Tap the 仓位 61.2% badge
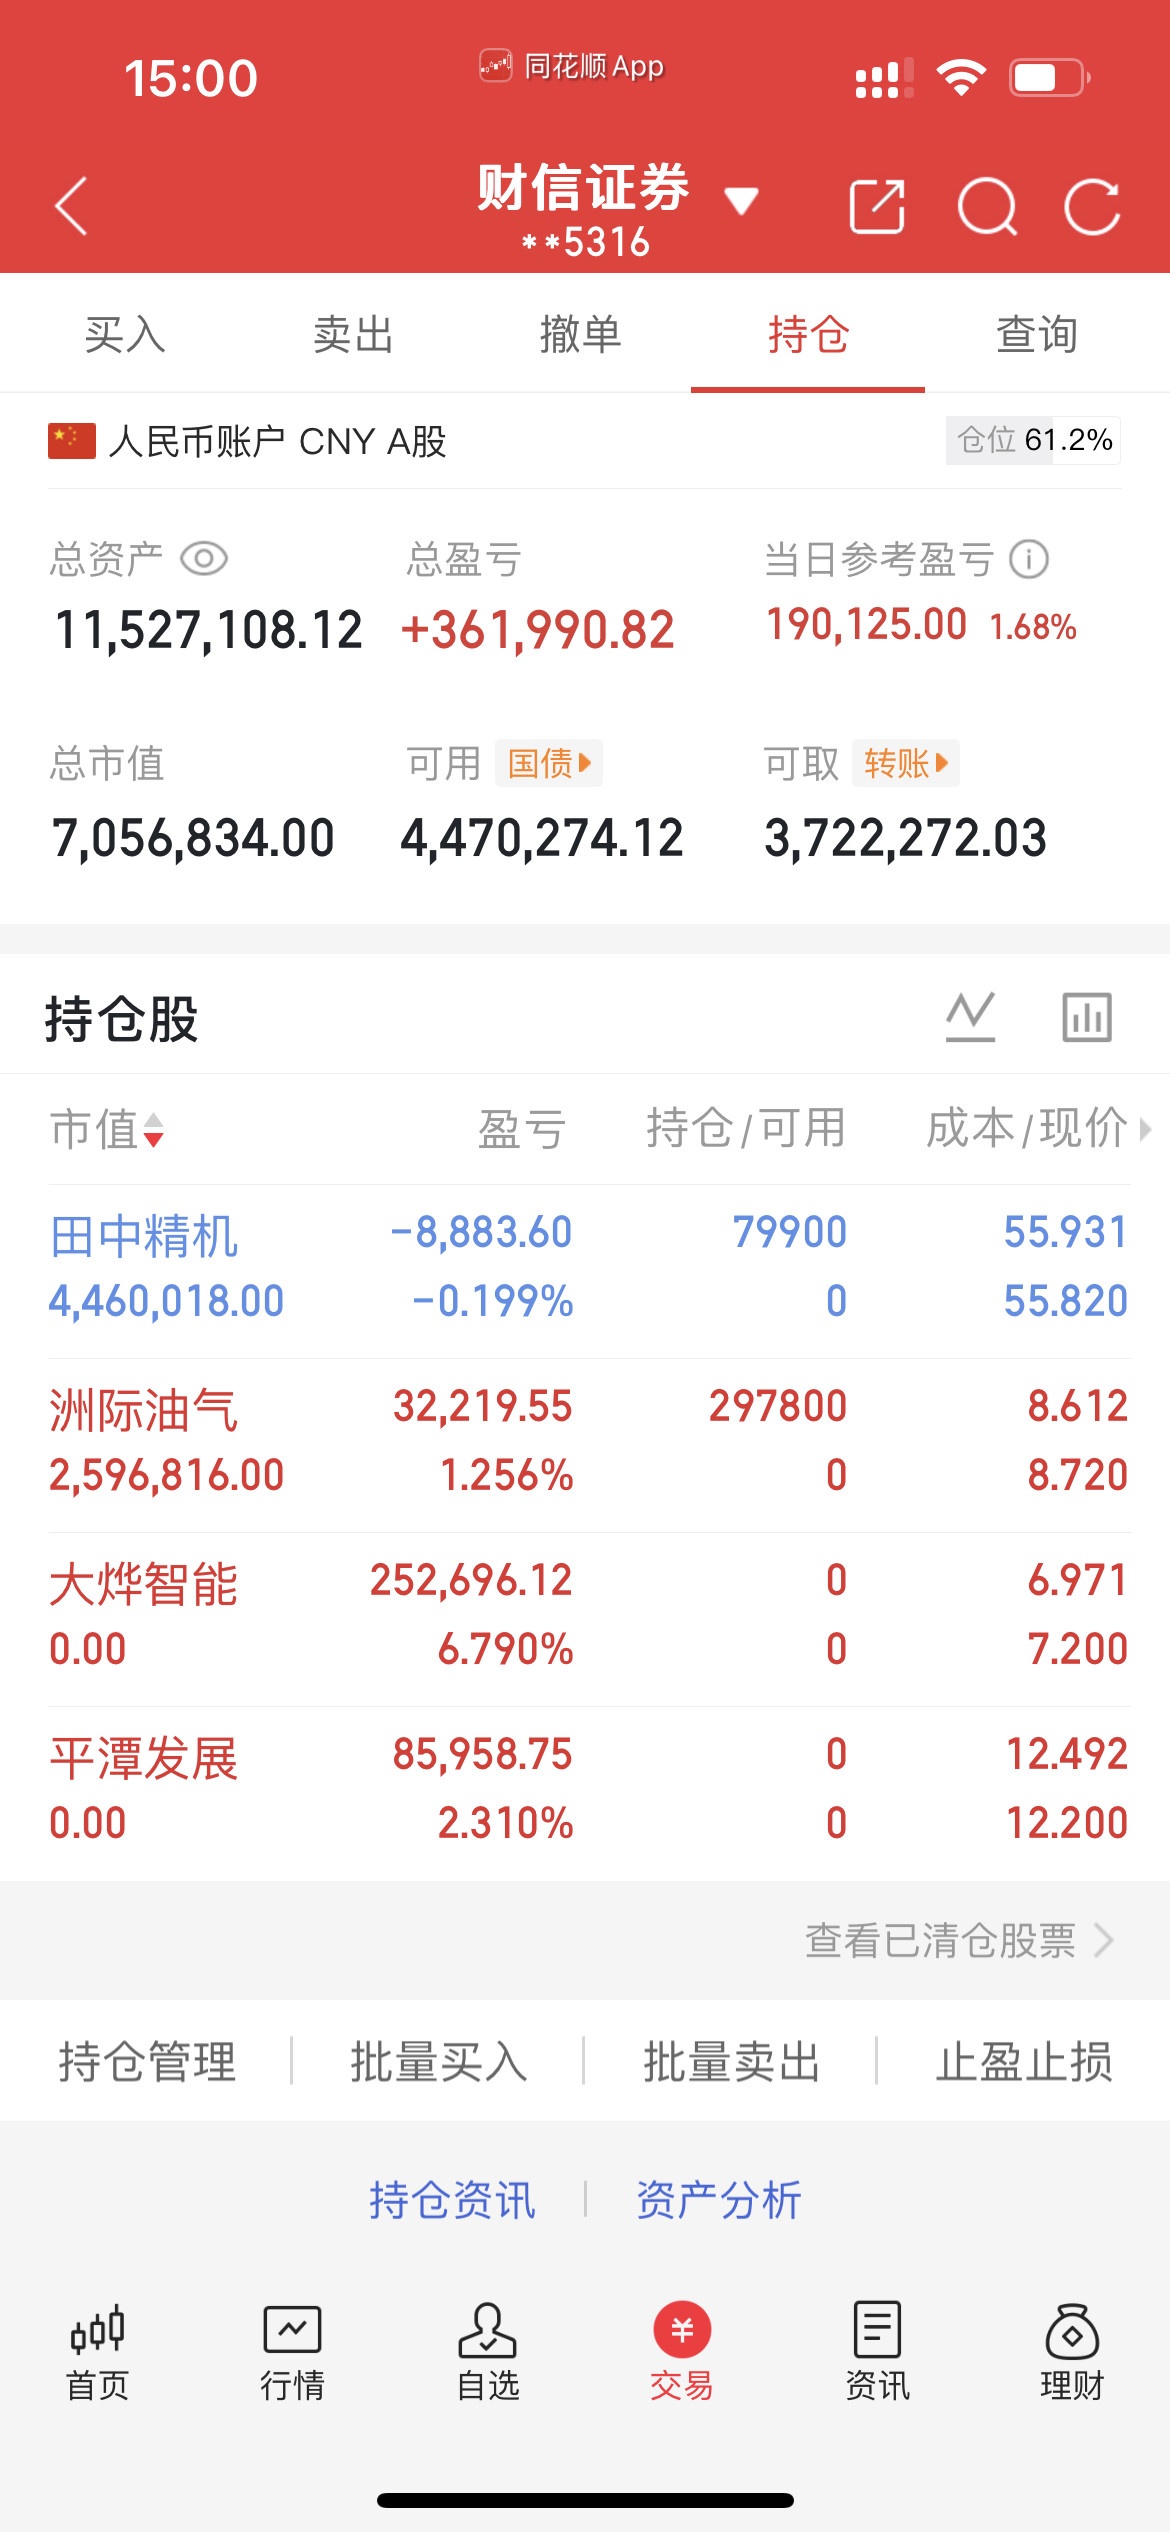 (x=1033, y=440)
